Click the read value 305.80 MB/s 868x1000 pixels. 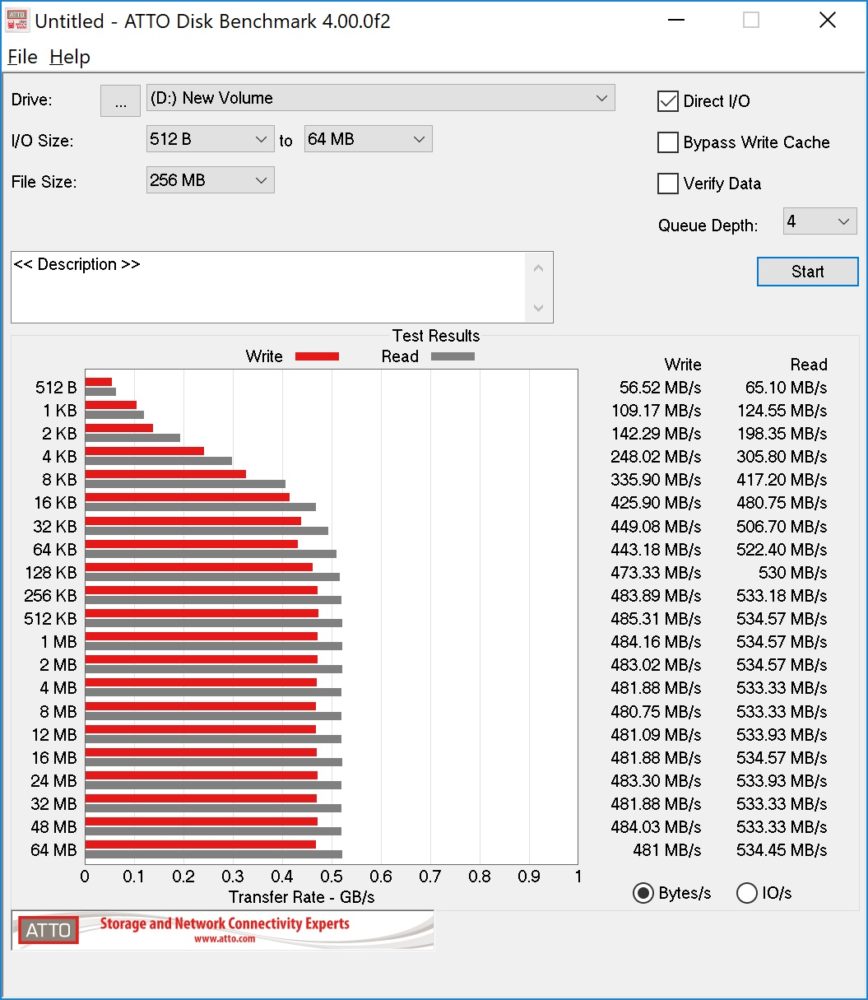click(x=782, y=457)
